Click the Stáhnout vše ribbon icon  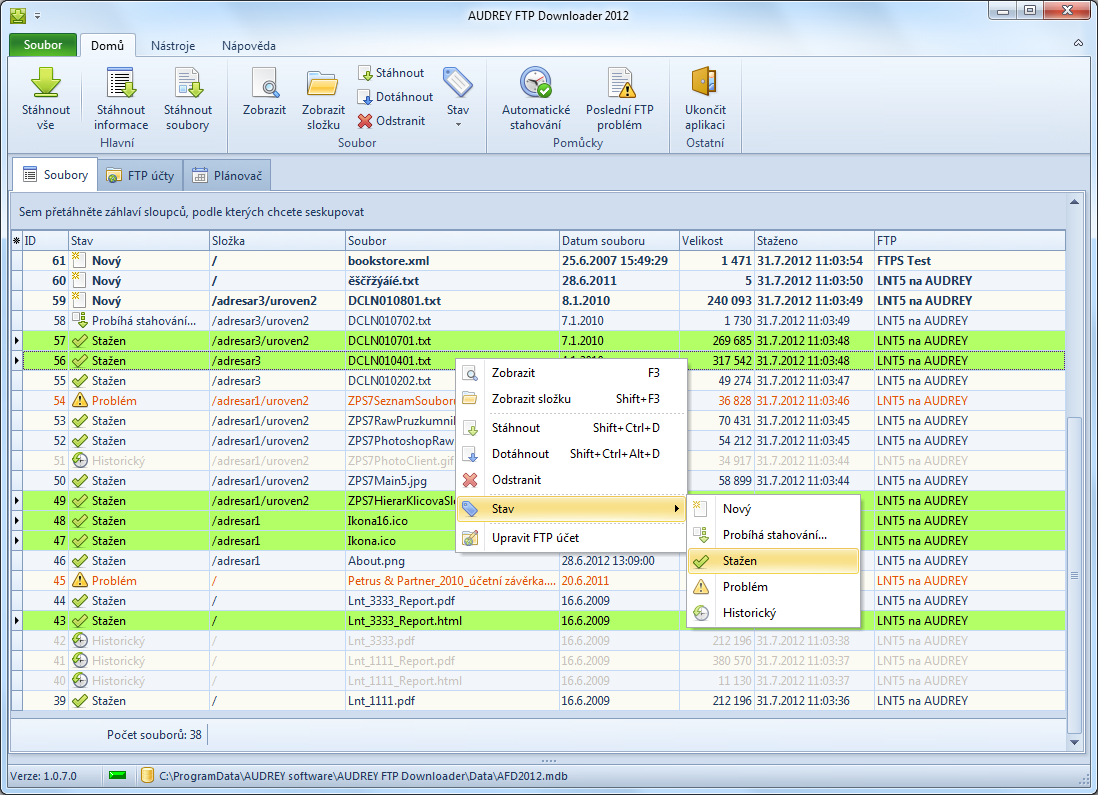[46, 83]
